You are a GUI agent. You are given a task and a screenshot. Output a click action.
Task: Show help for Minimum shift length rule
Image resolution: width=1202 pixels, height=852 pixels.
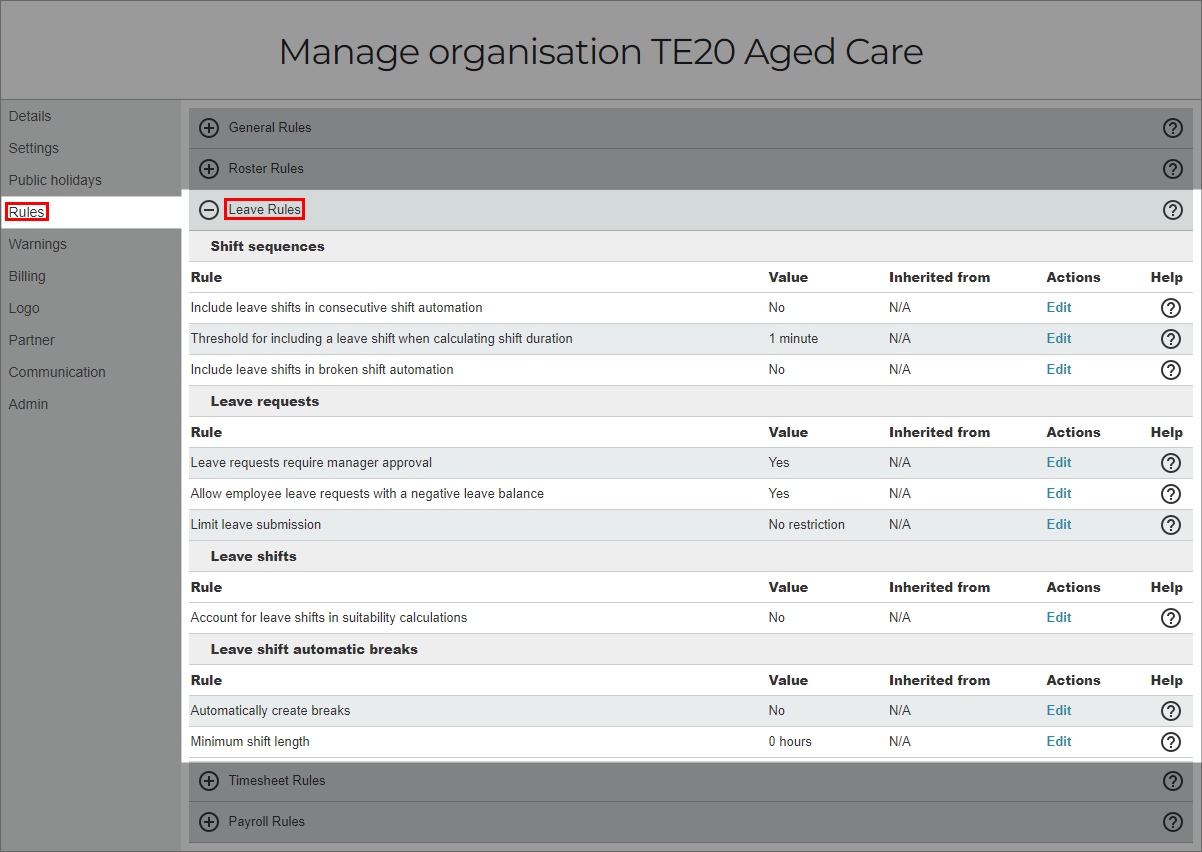[1171, 742]
